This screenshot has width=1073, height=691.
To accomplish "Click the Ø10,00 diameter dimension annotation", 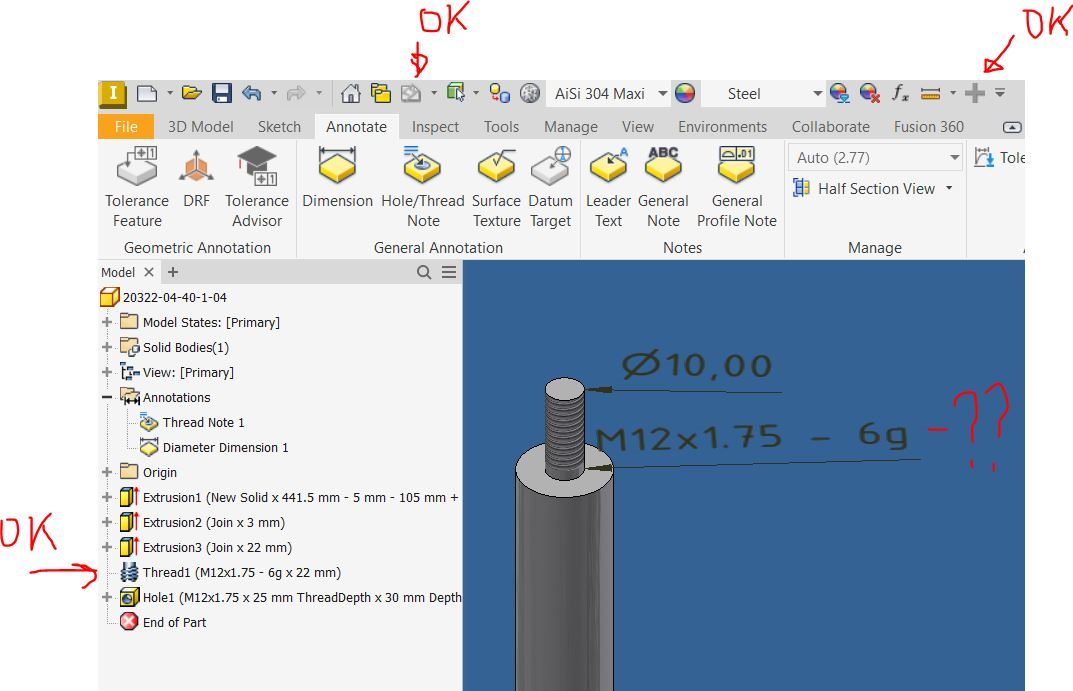I will point(697,365).
